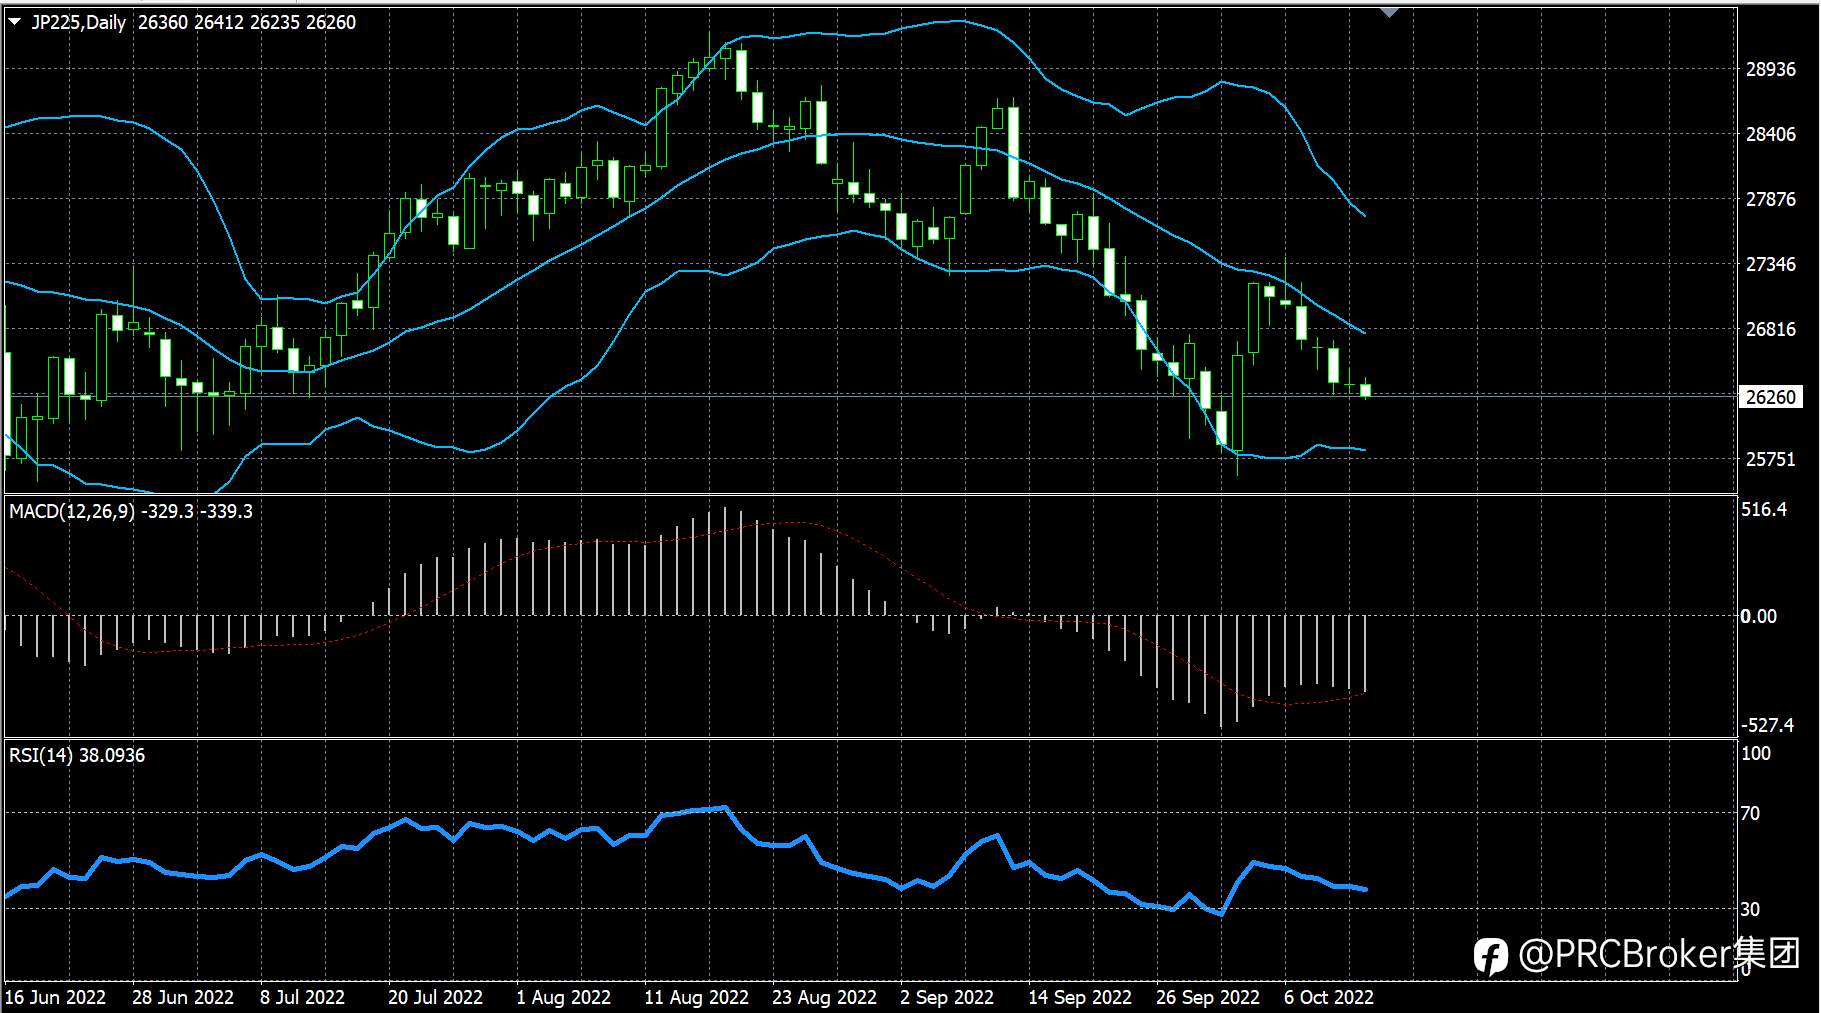Click RSI scale level 100
This screenshot has width=1821, height=1013.
(1756, 753)
